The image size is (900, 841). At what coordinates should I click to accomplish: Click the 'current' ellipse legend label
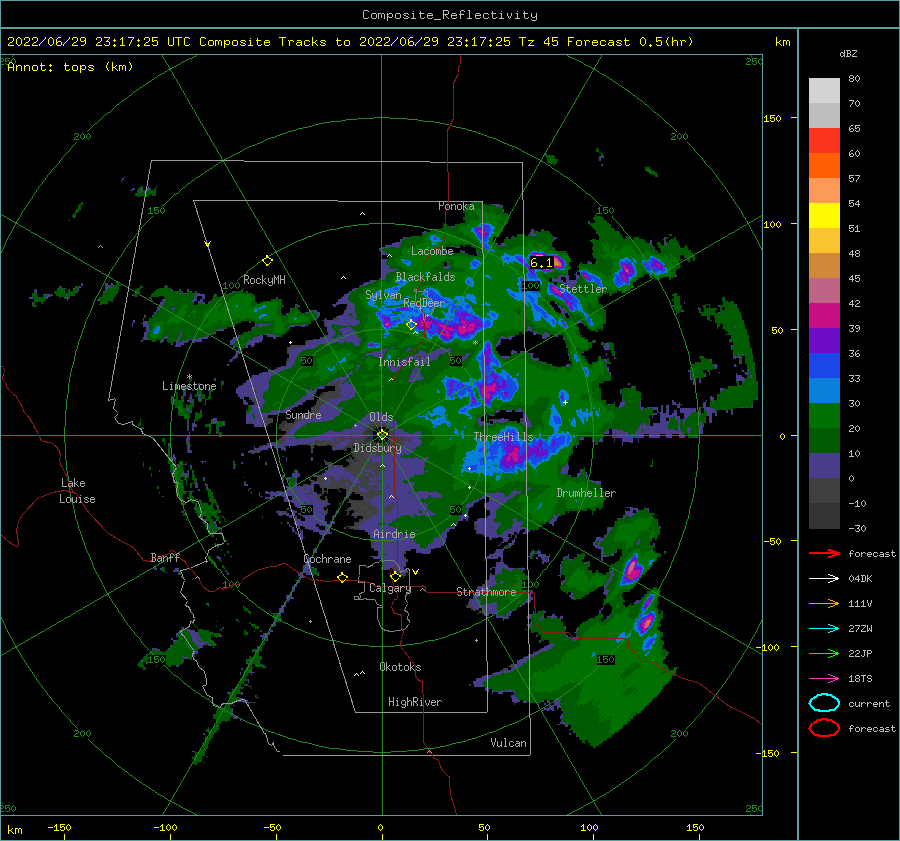(x=868, y=704)
